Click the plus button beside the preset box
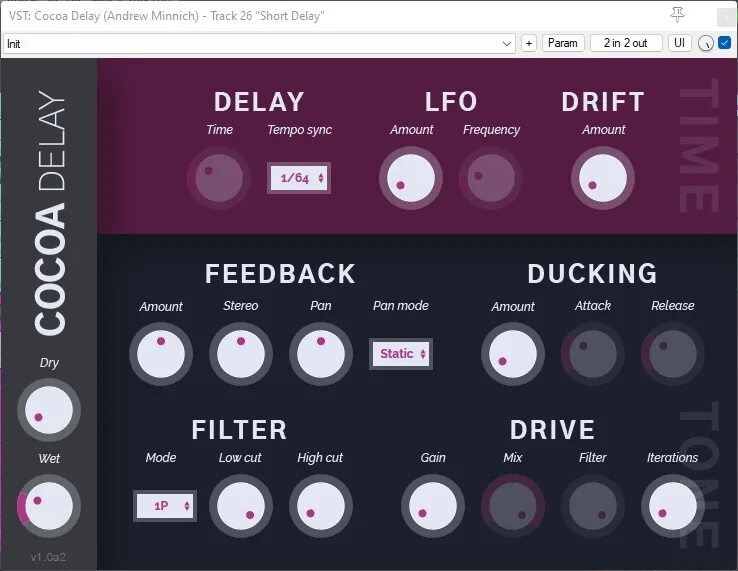Screen dimensions: 738x571 [x=529, y=43]
